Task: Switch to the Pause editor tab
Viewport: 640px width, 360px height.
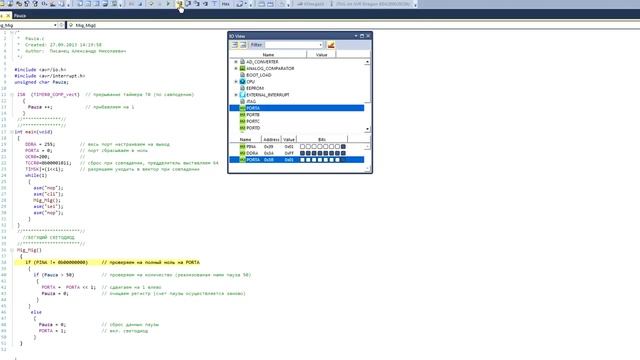Action: click(x=20, y=16)
